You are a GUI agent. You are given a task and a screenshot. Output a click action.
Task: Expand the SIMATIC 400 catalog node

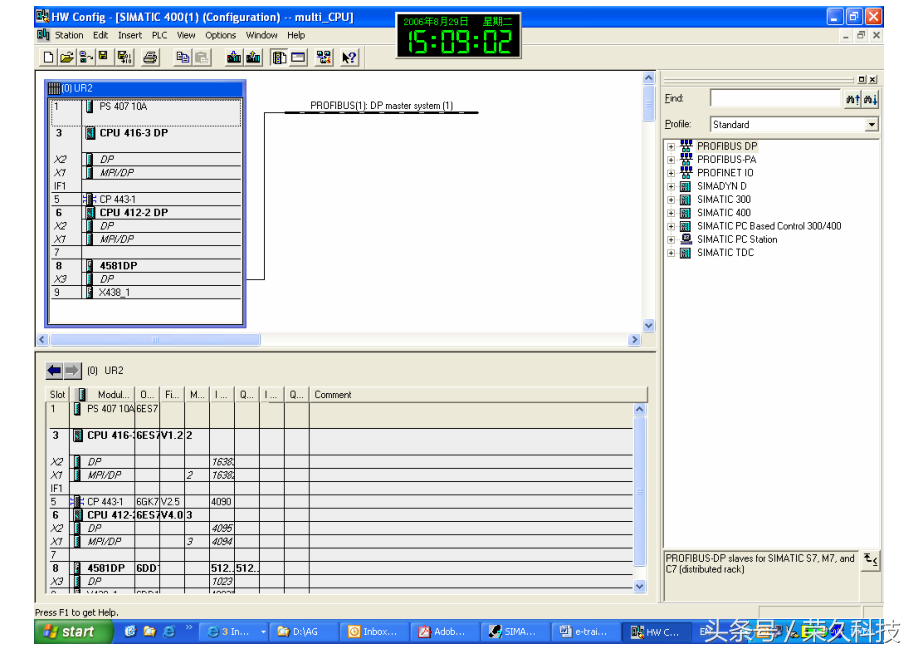[x=671, y=213]
